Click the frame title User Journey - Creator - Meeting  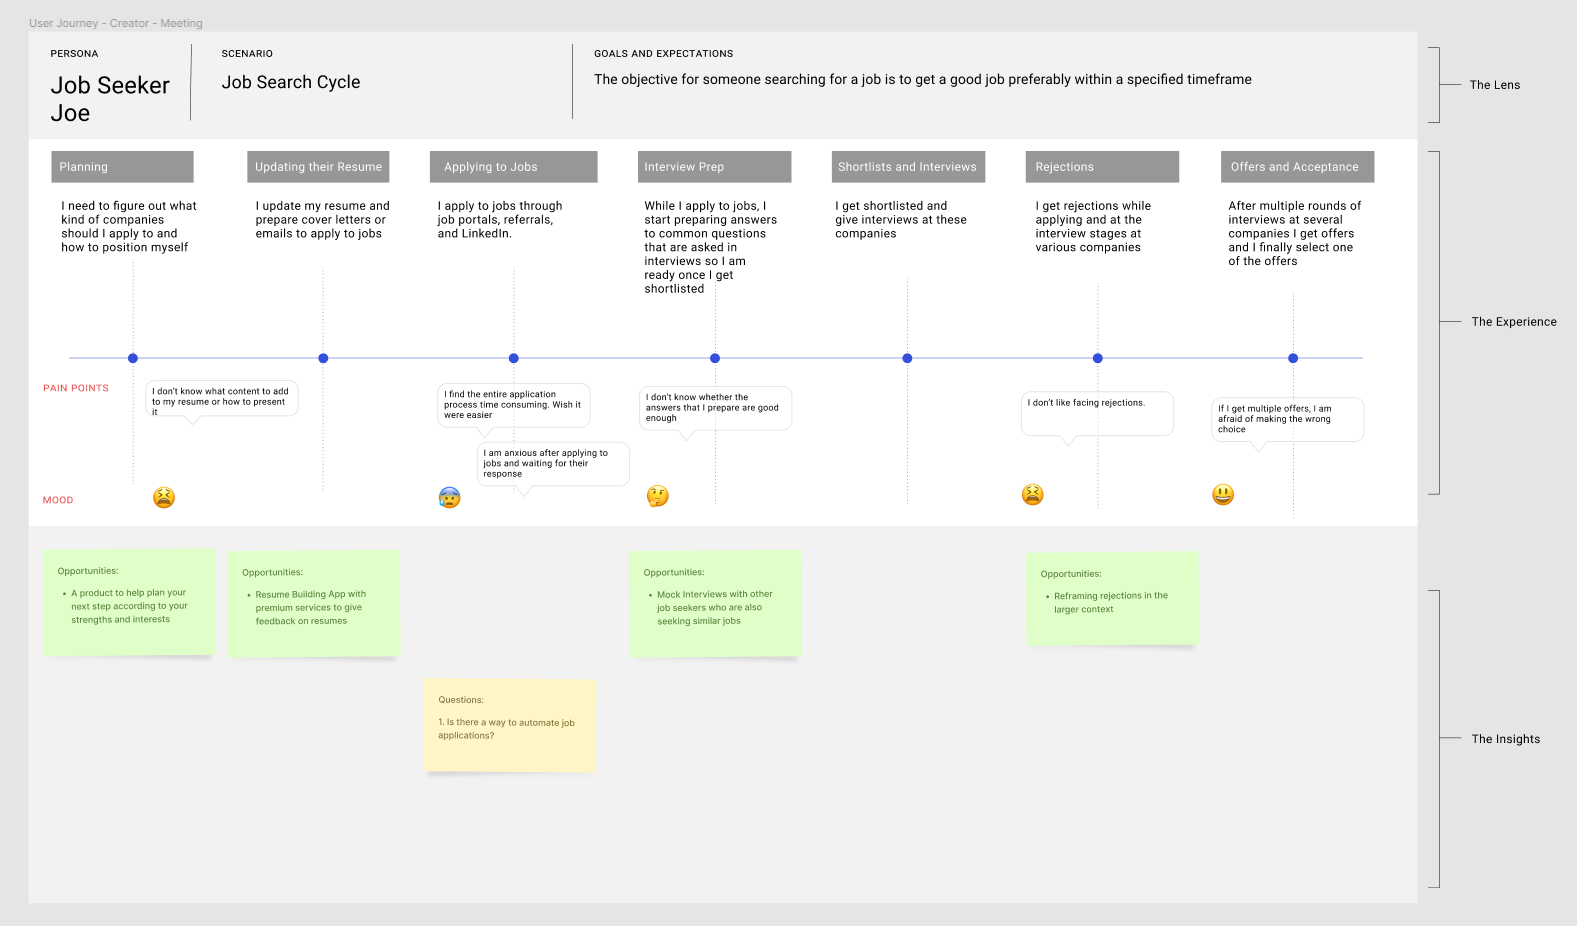click(x=116, y=23)
